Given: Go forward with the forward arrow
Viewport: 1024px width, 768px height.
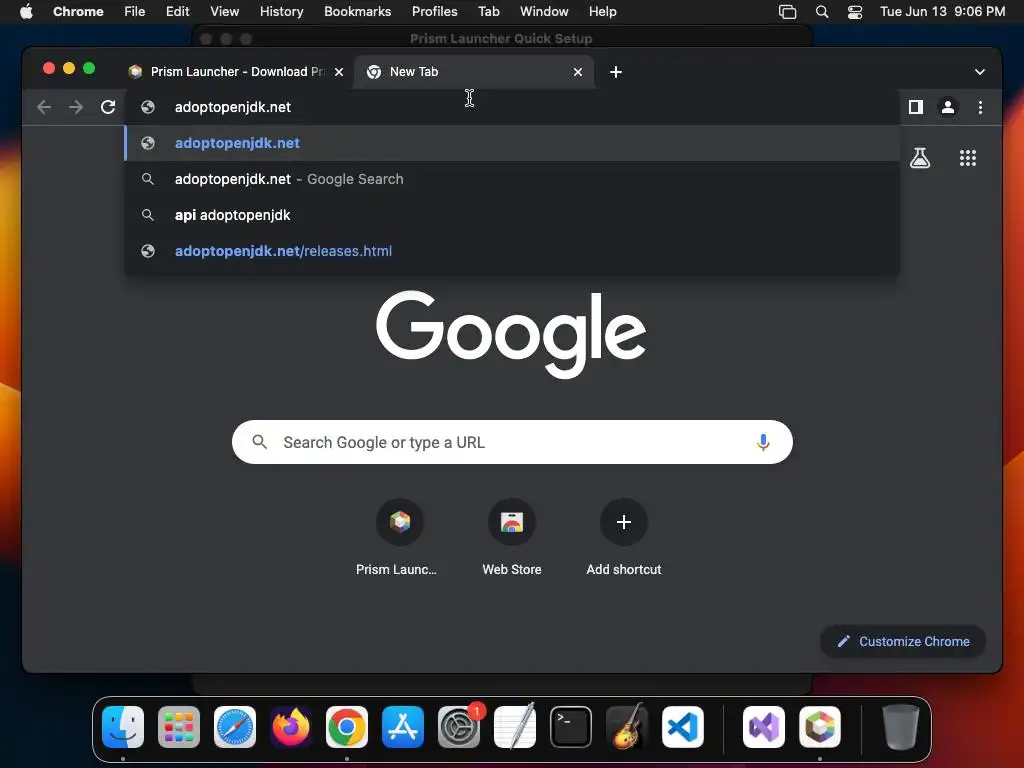Looking at the screenshot, I should [x=76, y=107].
